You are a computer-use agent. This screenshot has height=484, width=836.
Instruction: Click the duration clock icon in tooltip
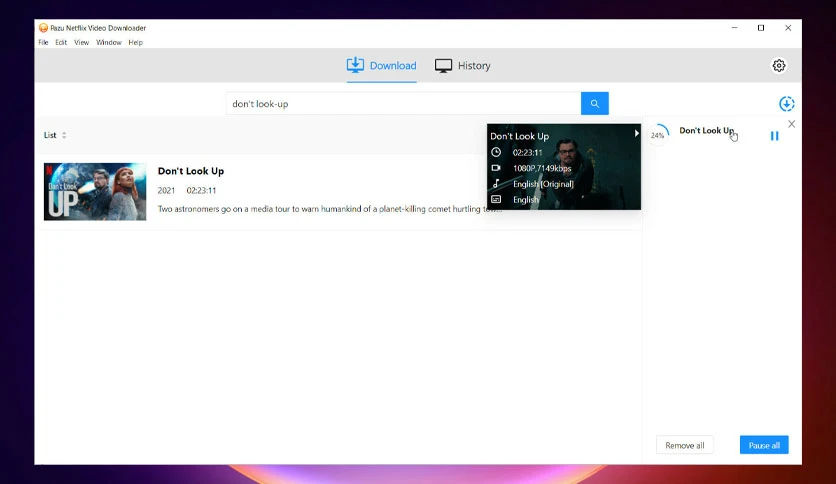(x=496, y=152)
